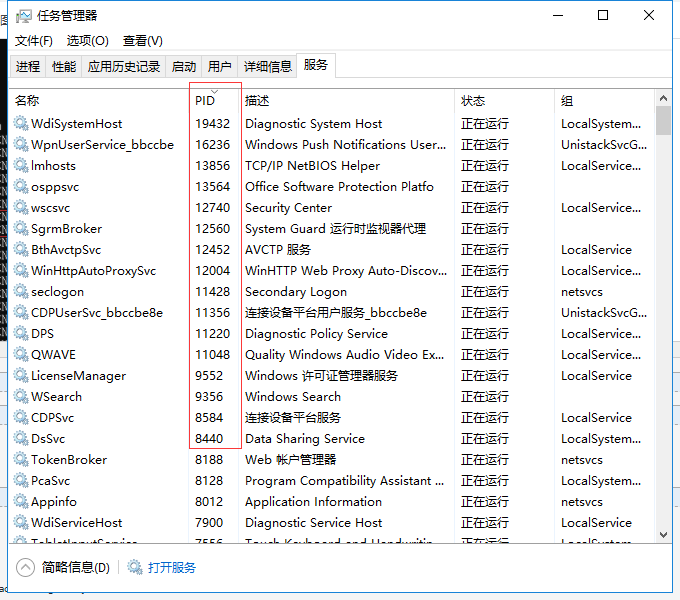Image resolution: width=680 pixels, height=600 pixels.
Task: Click the gear icon beside seclogon
Action: coord(20,292)
